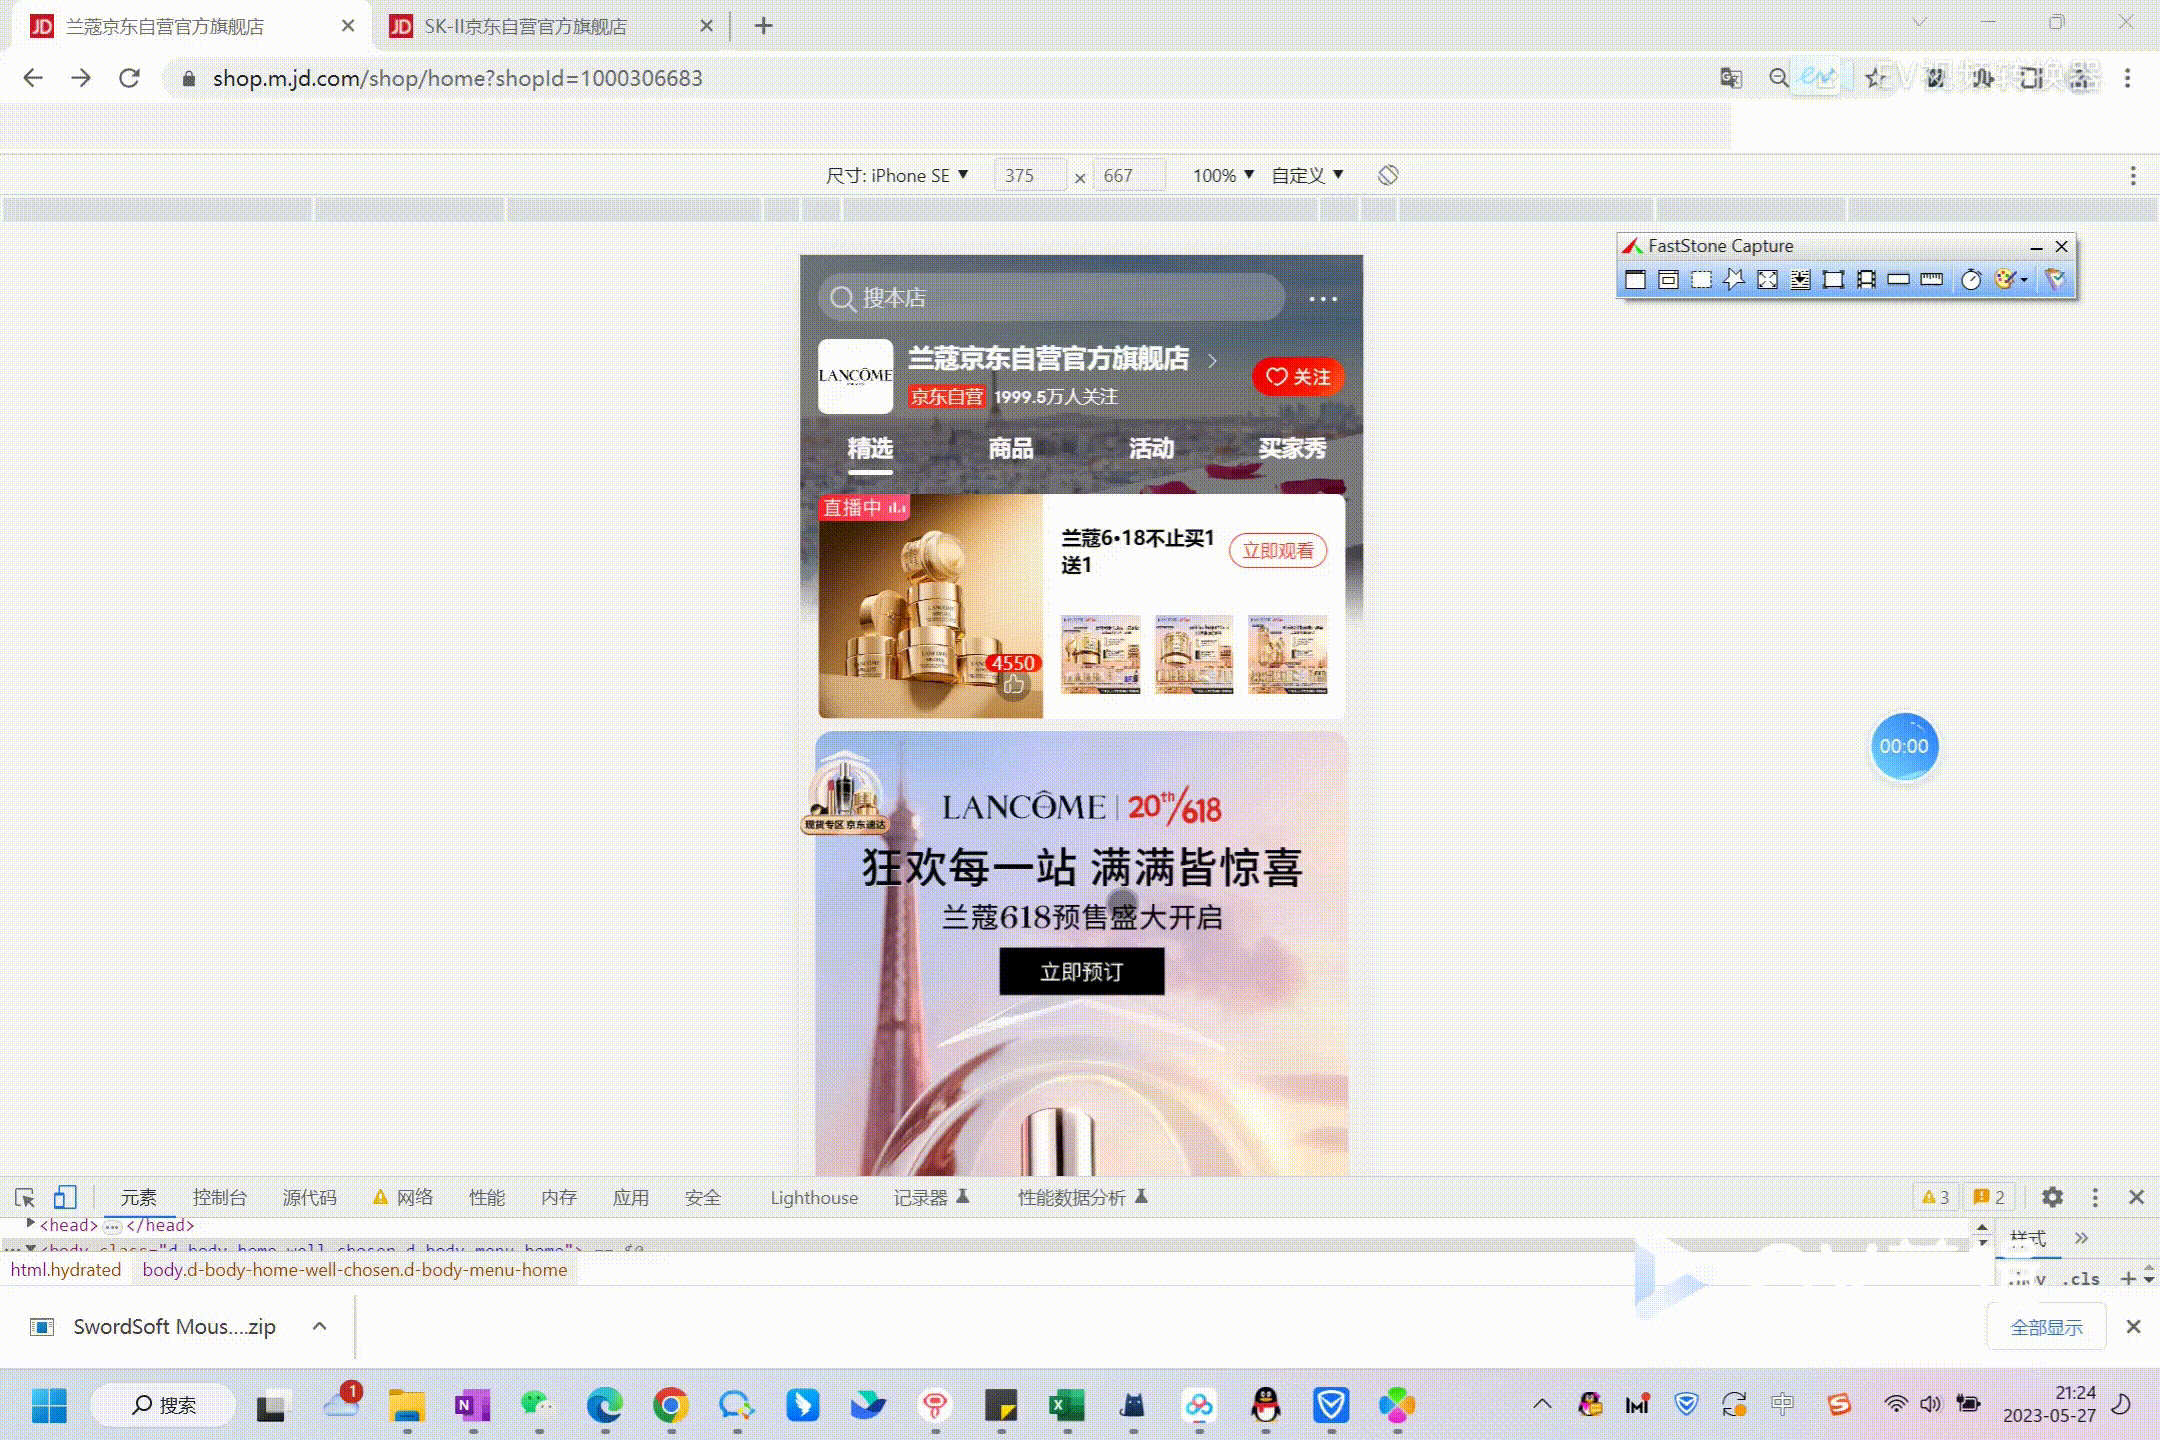Click the 立即预订 button on banner
The height and width of the screenshot is (1440, 2160).
point(1081,972)
